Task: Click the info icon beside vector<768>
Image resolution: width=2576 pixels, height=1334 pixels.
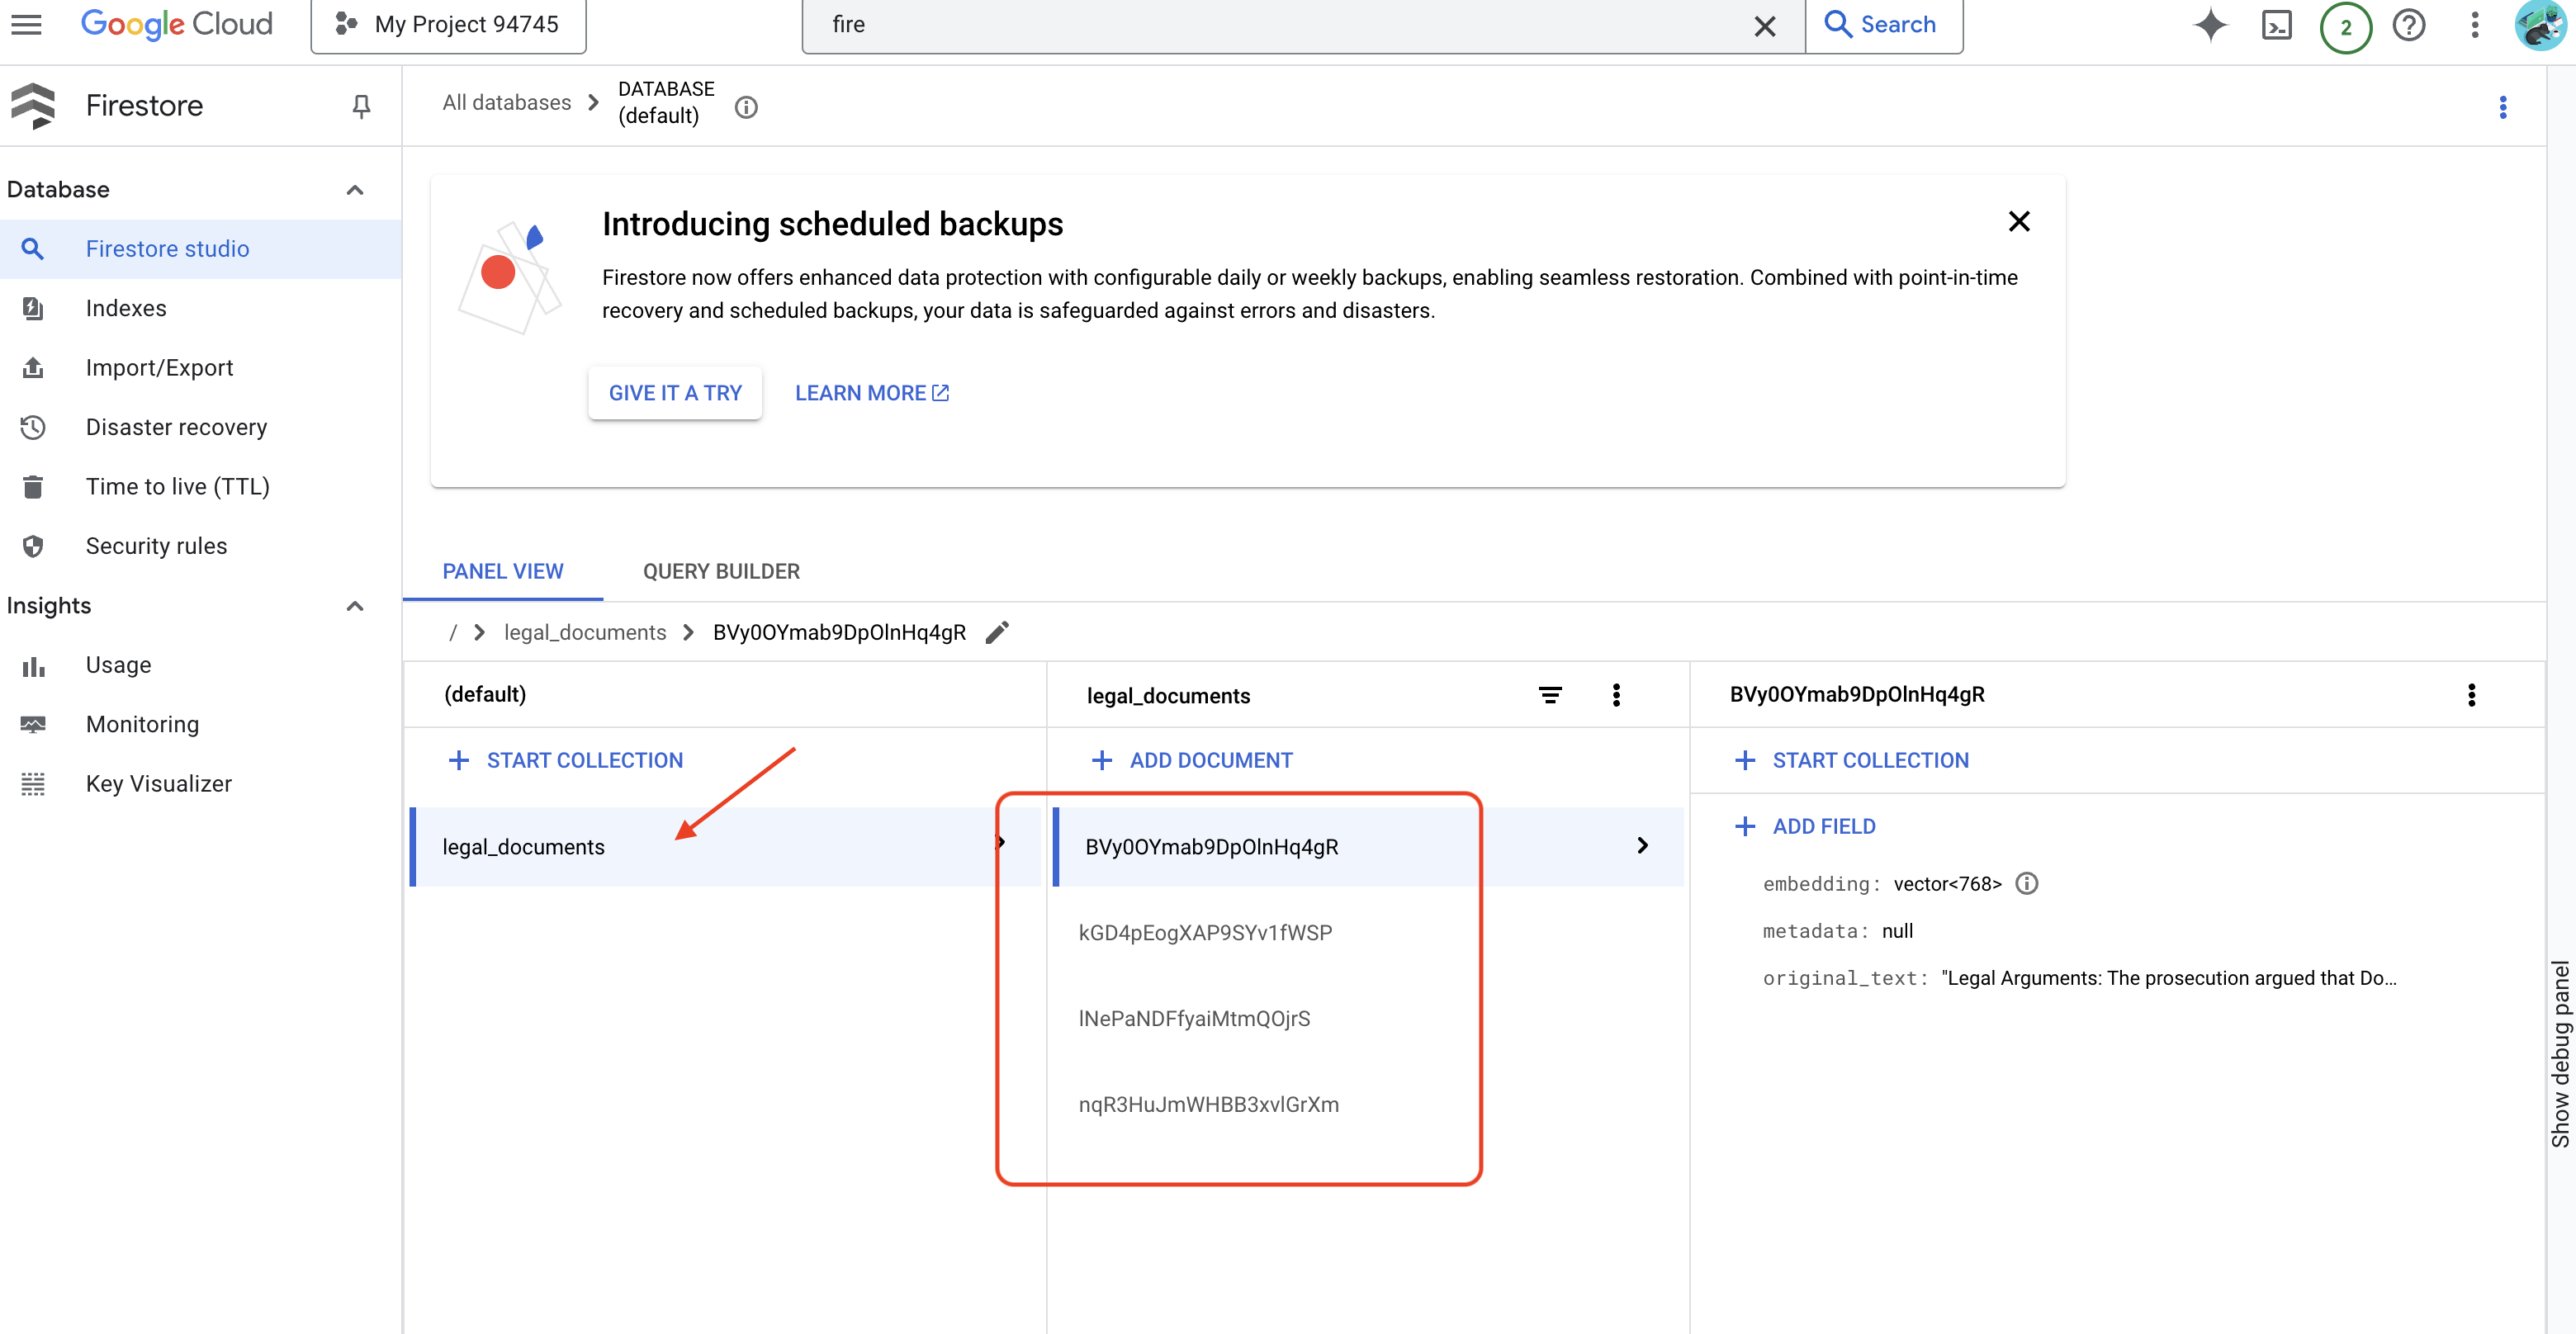Action: tap(2026, 883)
